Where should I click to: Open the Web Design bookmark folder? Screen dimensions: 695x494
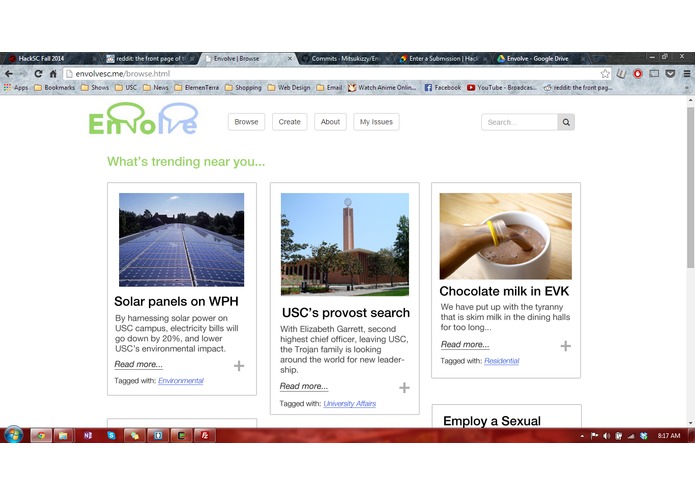click(289, 88)
